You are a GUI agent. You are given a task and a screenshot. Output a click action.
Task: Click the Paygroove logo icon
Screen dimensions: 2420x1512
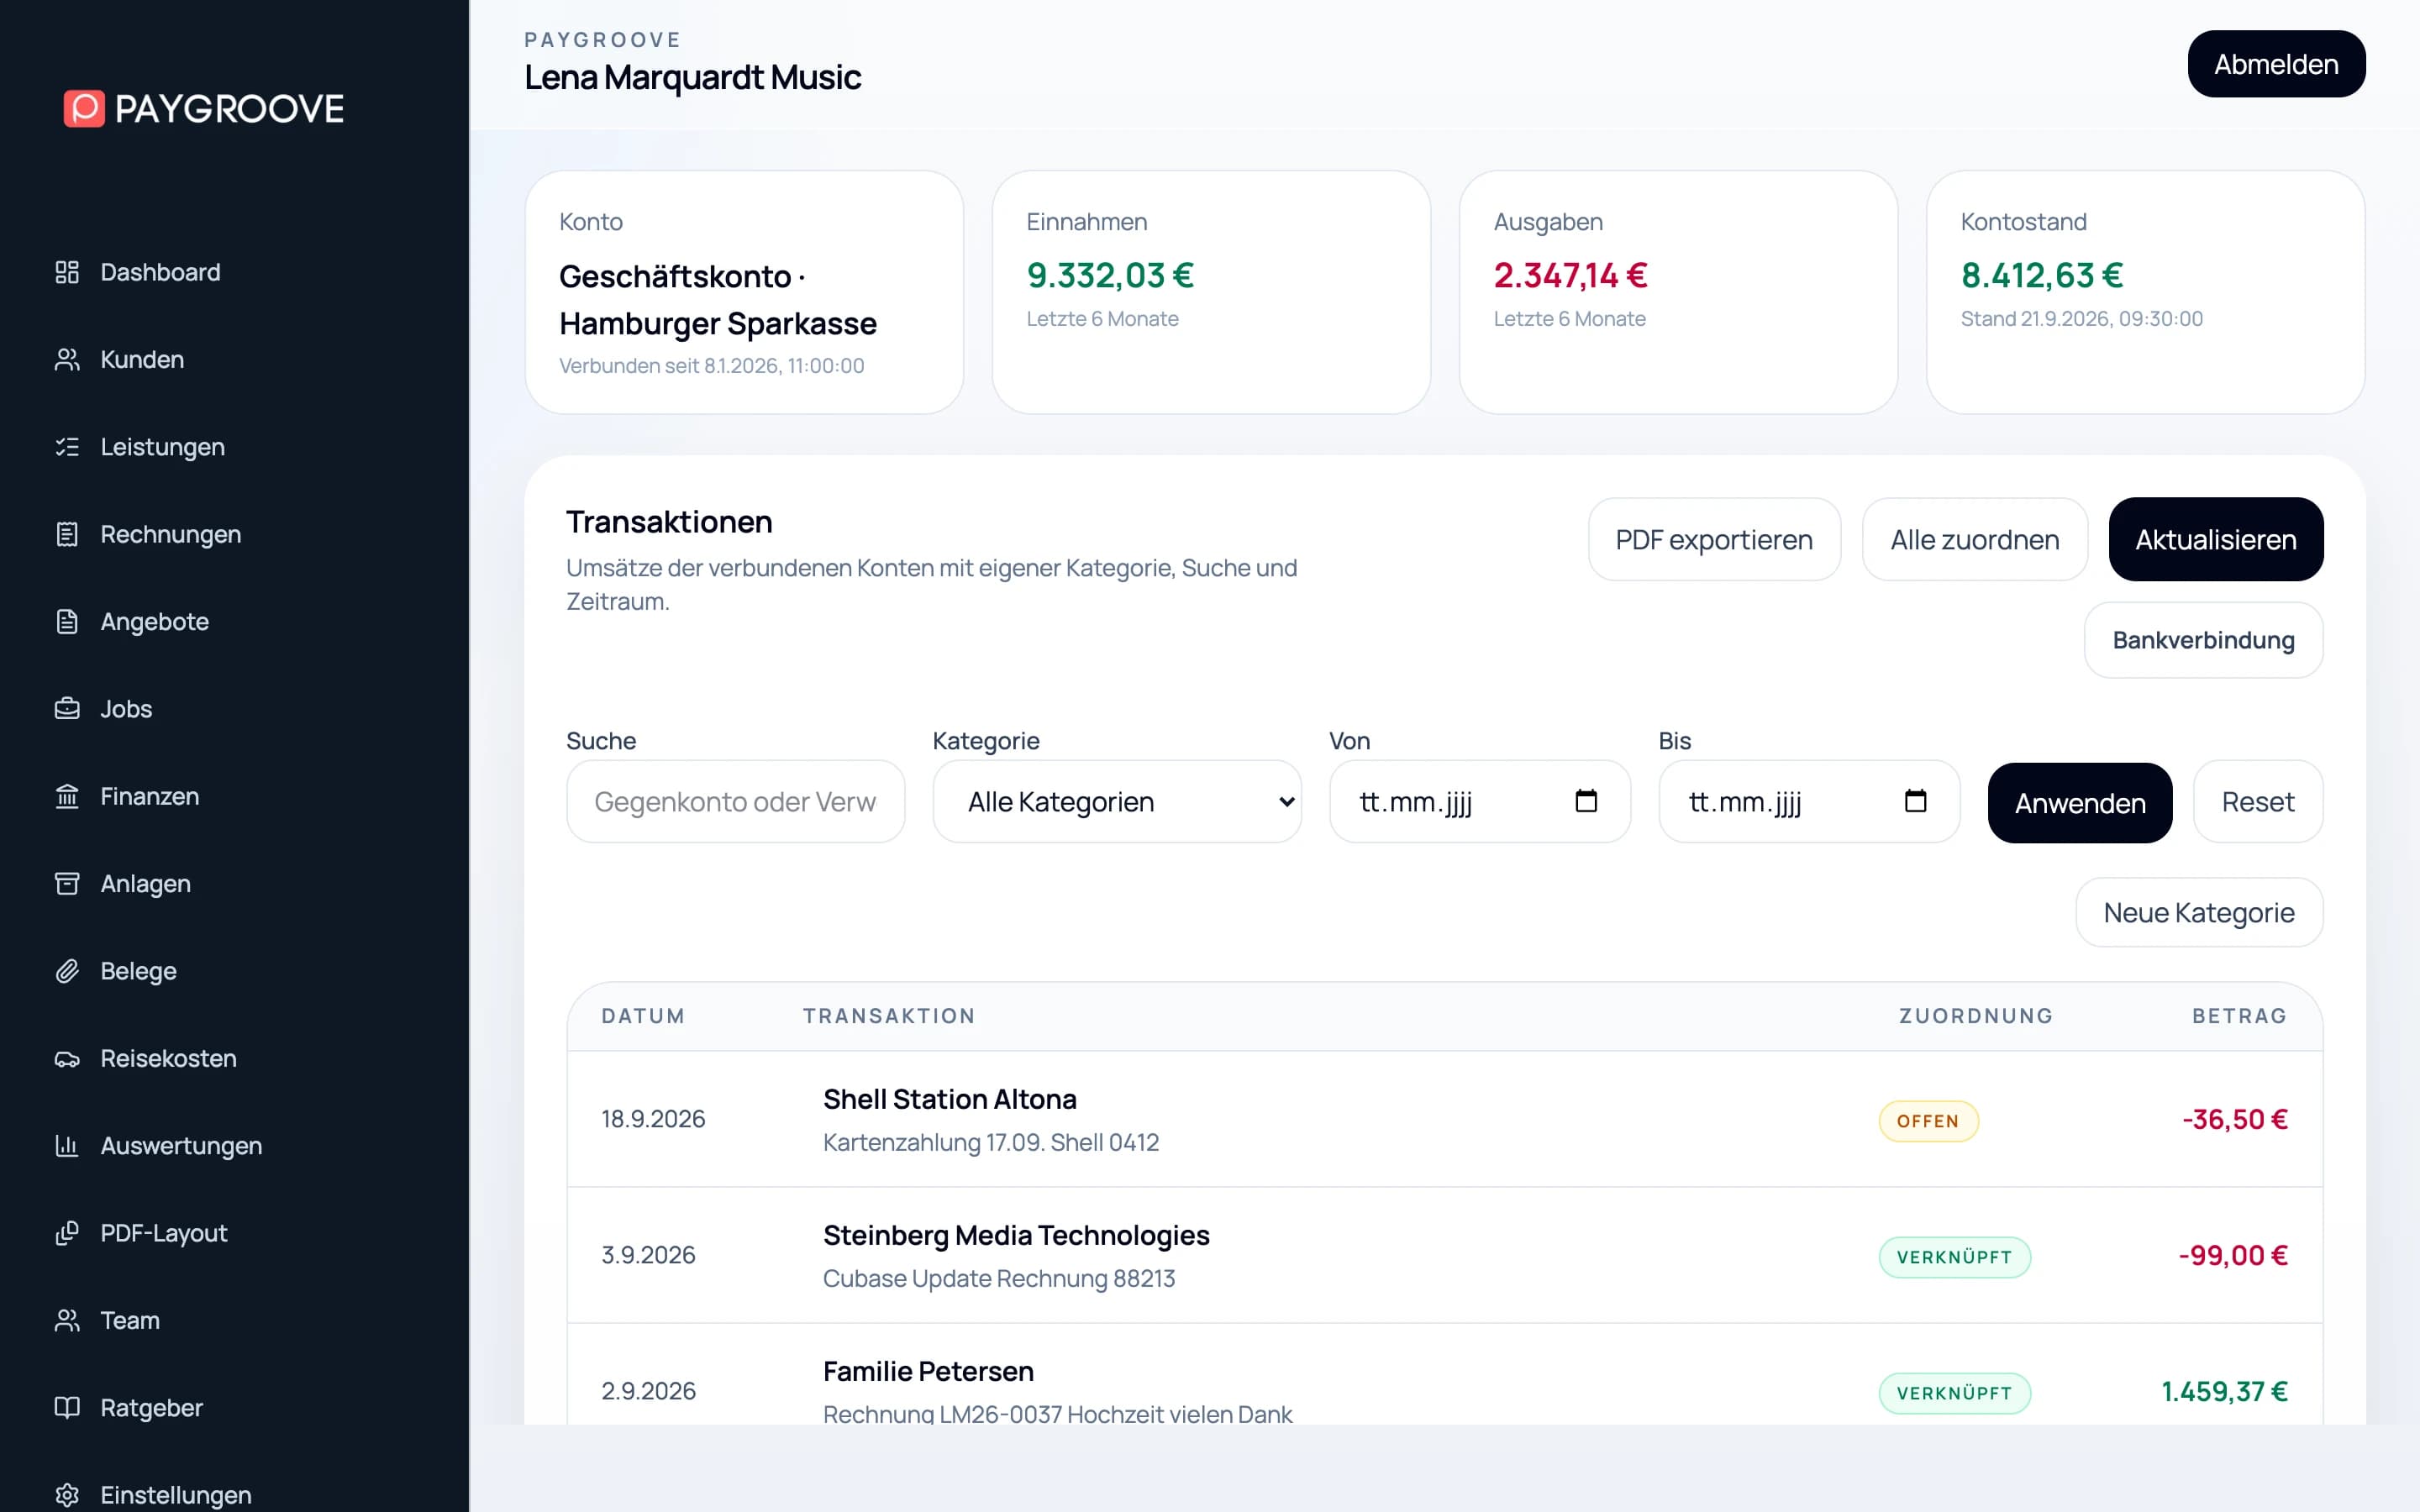(84, 108)
